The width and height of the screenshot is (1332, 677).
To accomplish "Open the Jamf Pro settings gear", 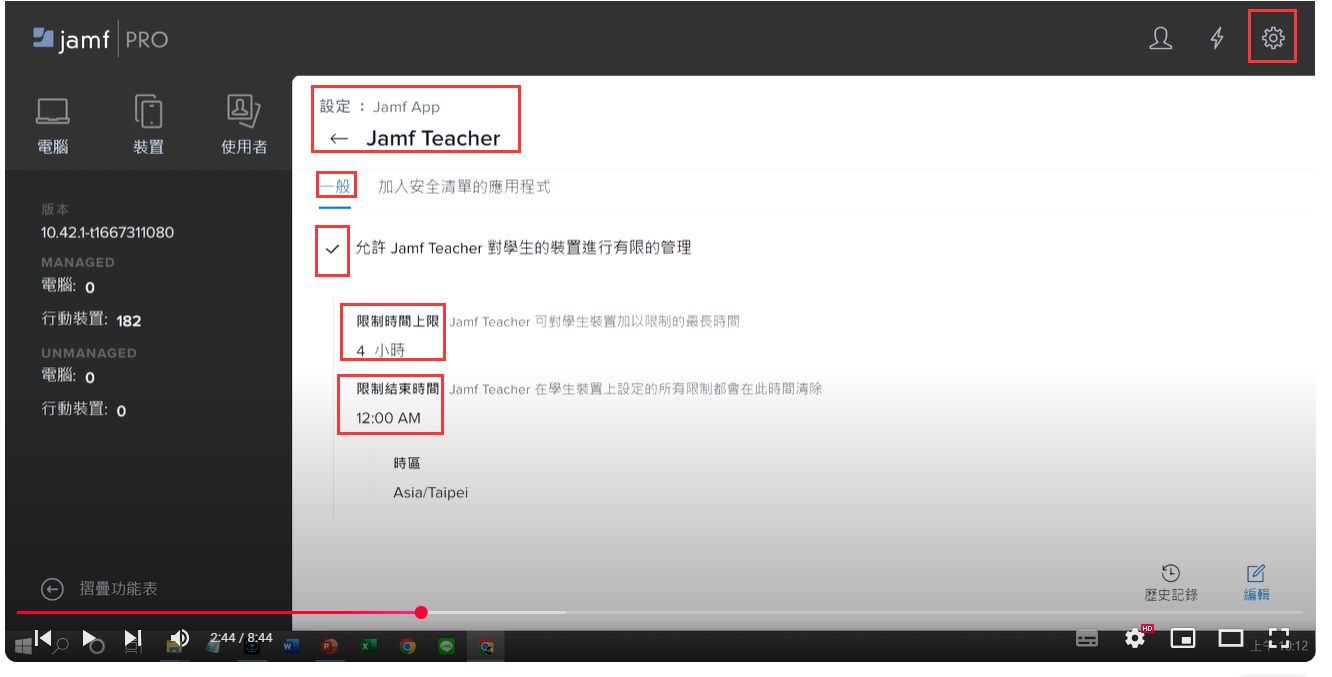I will pyautogui.click(x=1273, y=39).
